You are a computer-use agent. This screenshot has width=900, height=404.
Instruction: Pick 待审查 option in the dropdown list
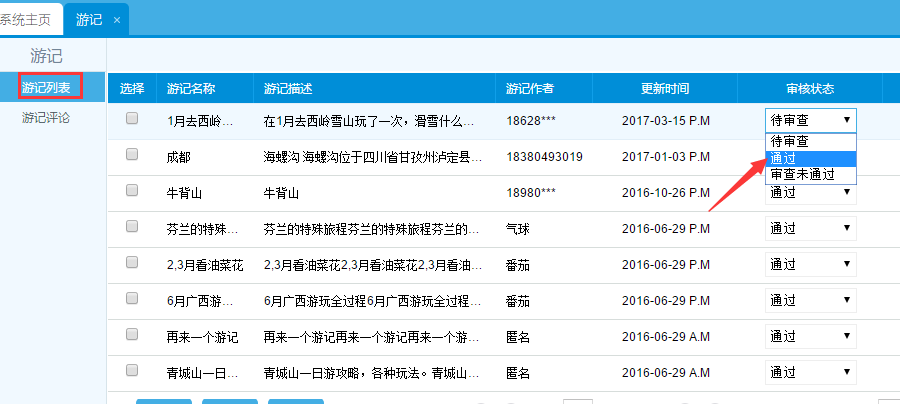811,142
